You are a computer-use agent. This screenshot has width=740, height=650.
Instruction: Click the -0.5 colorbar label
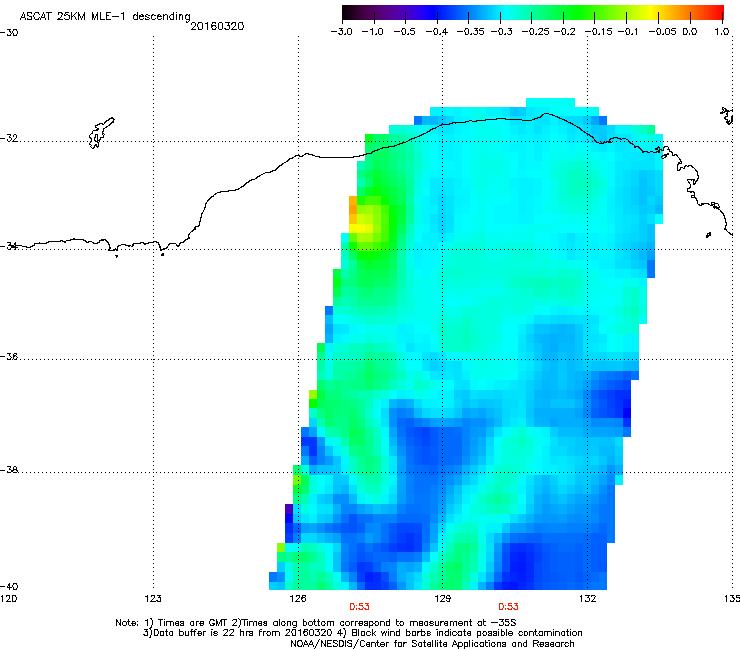tap(404, 32)
